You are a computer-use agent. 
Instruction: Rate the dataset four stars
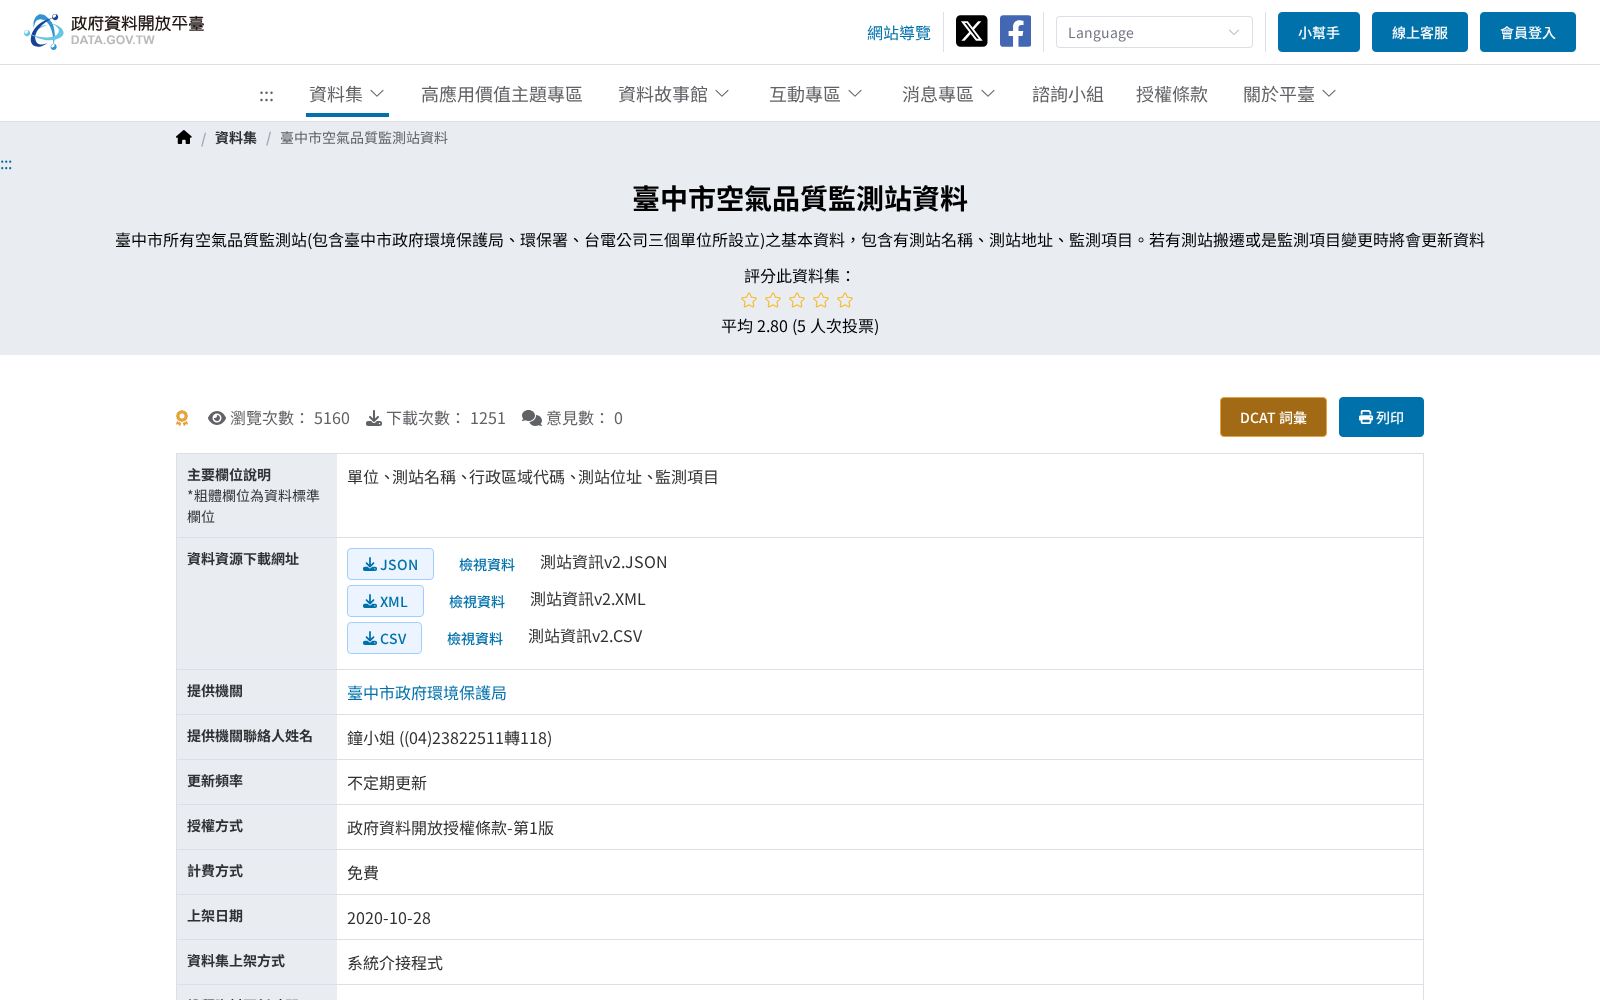(x=821, y=300)
